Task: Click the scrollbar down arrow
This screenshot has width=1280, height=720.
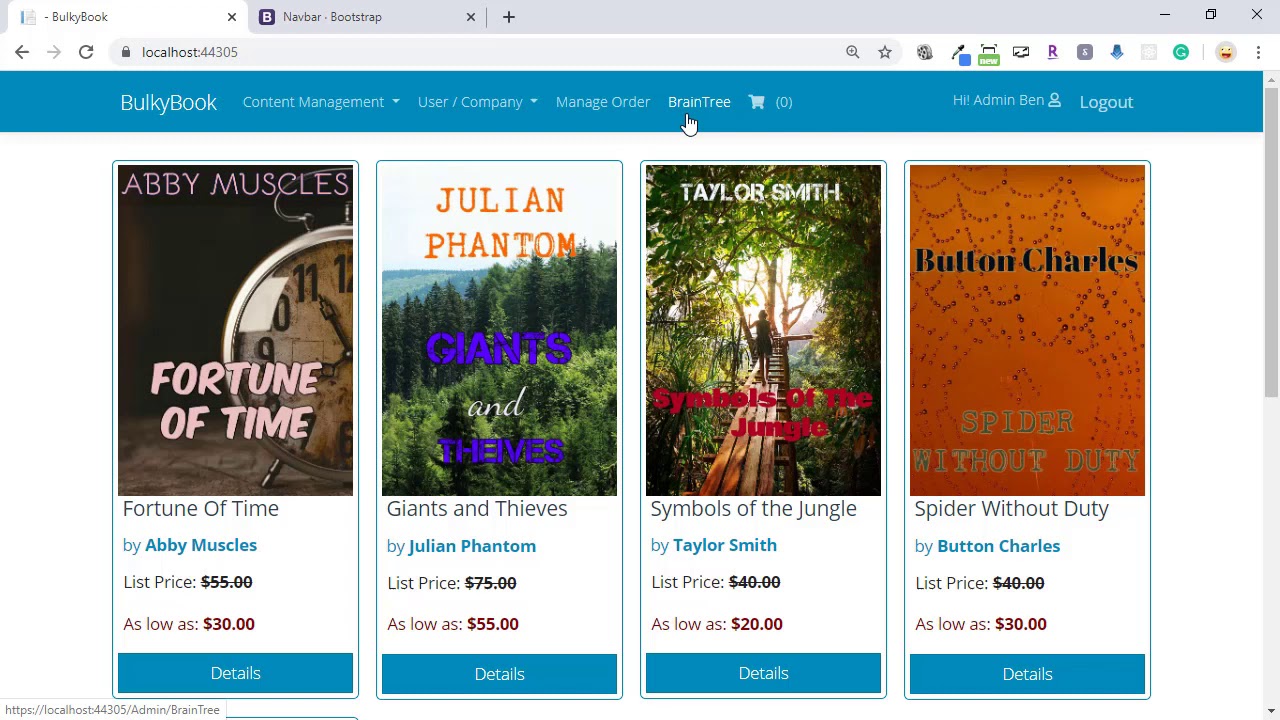Action: click(1271, 711)
